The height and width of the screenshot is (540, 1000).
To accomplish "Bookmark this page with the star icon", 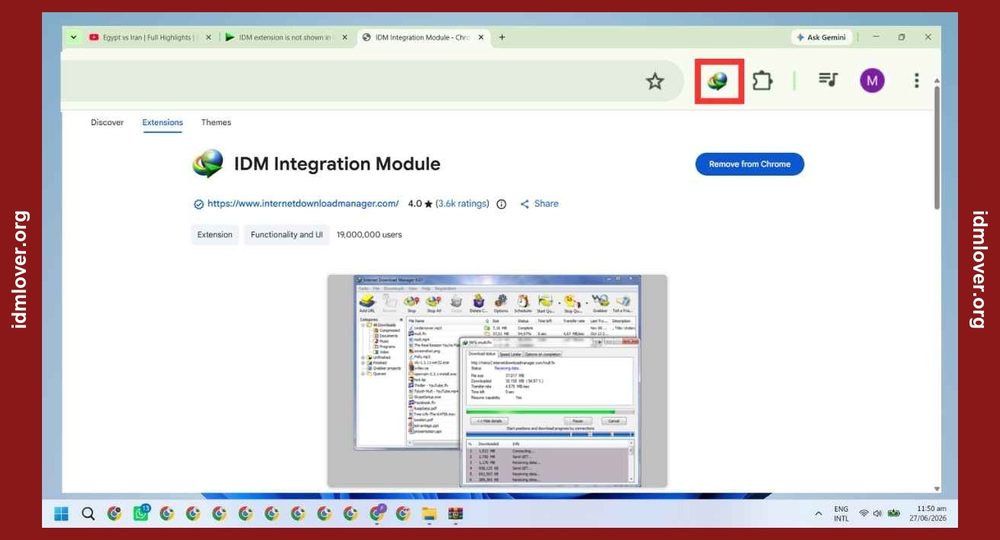I will point(654,81).
